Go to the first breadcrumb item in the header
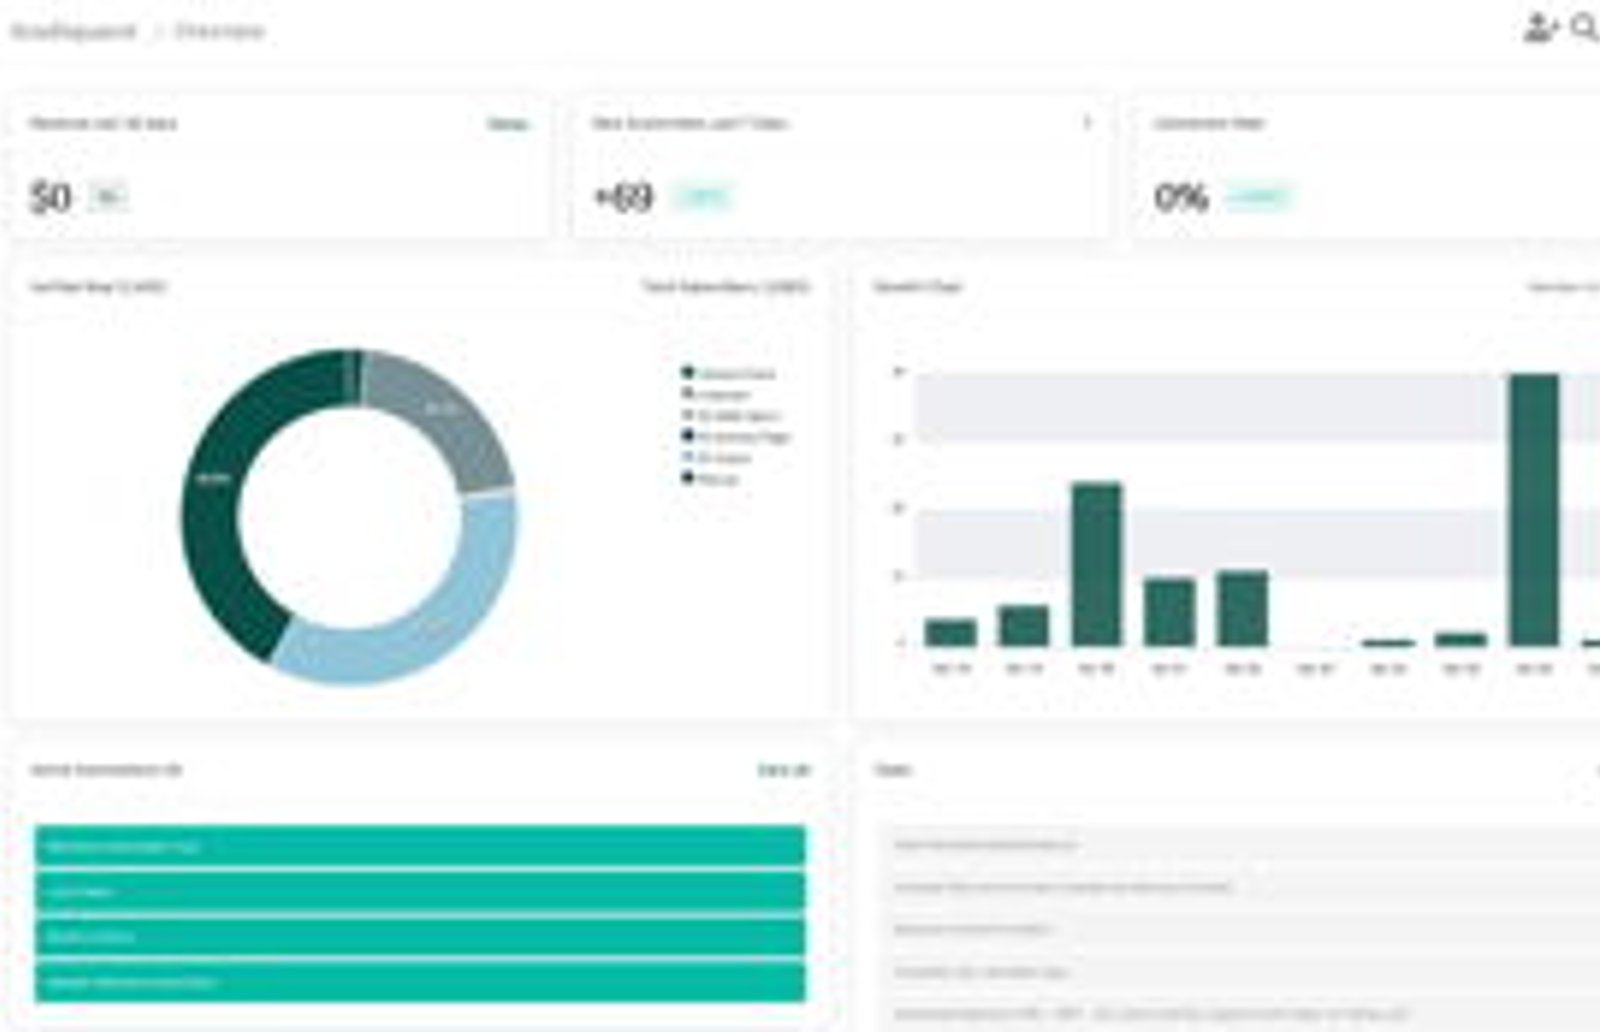Image resolution: width=1600 pixels, height=1032 pixels. coord(73,31)
